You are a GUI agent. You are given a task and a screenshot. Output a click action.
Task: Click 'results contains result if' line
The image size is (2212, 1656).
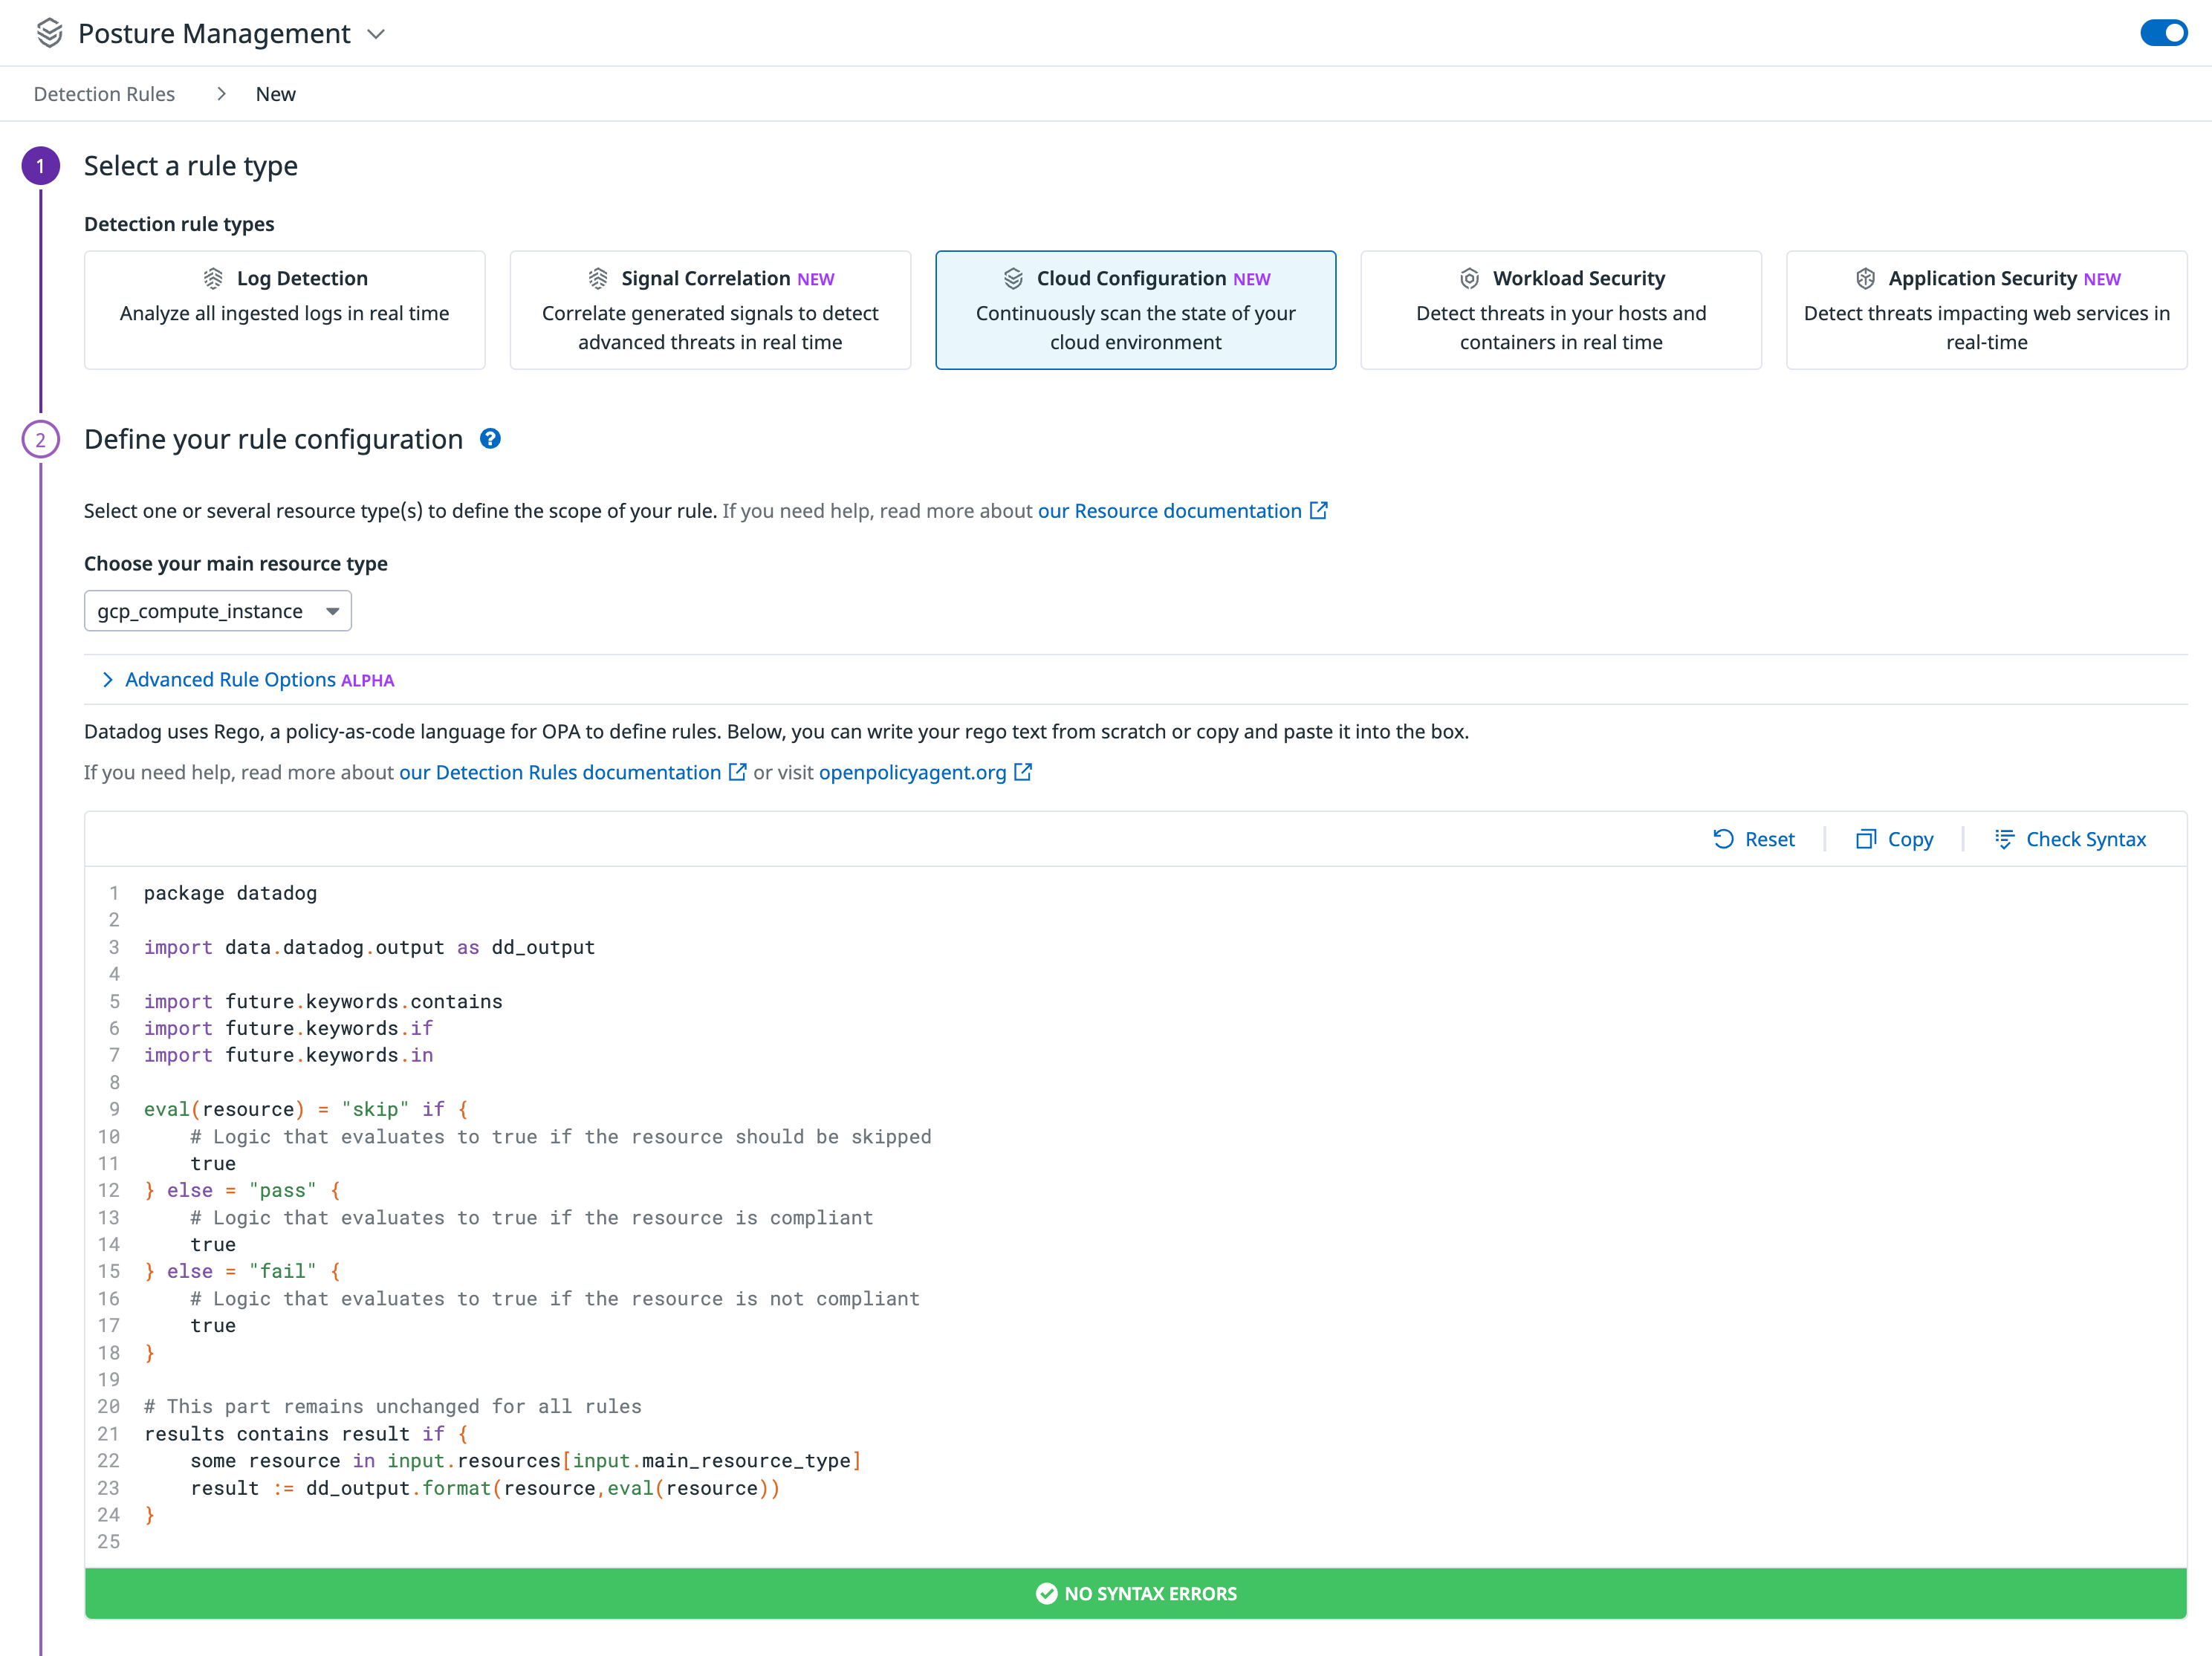306,1433
